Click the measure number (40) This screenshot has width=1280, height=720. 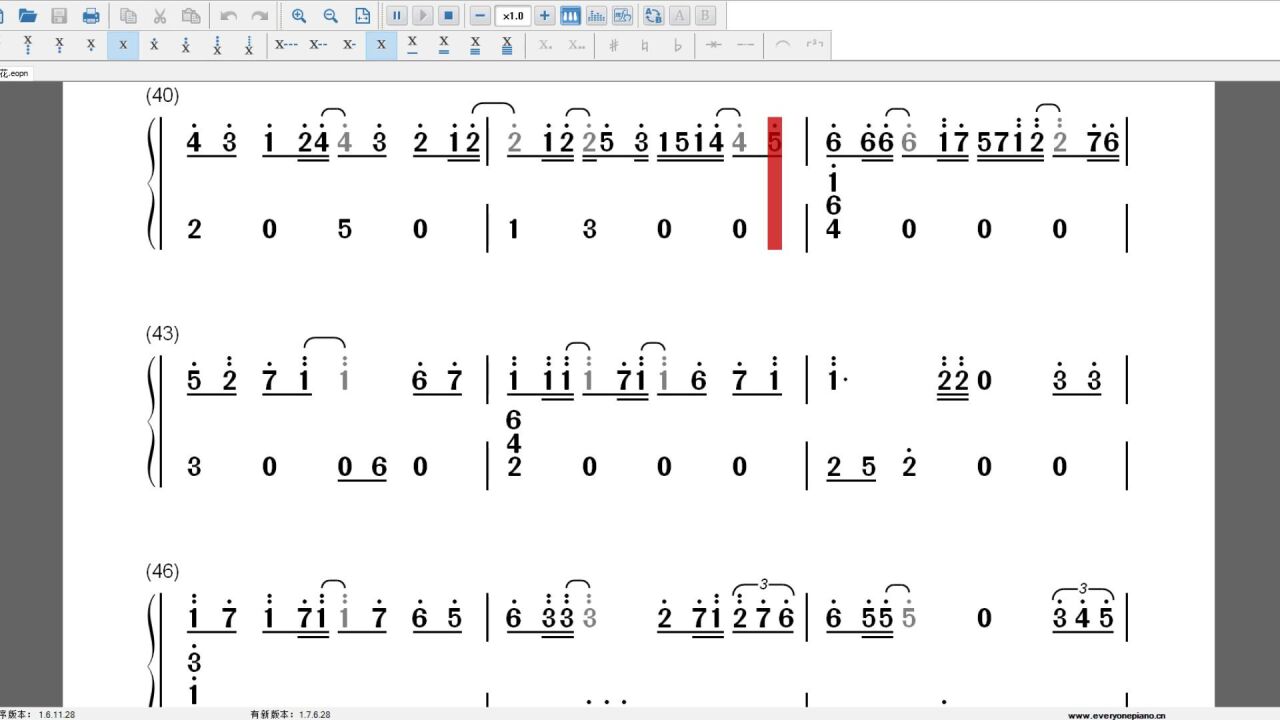pos(162,95)
